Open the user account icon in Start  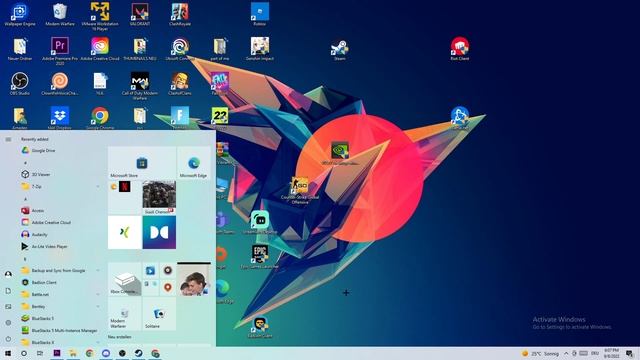[8, 274]
